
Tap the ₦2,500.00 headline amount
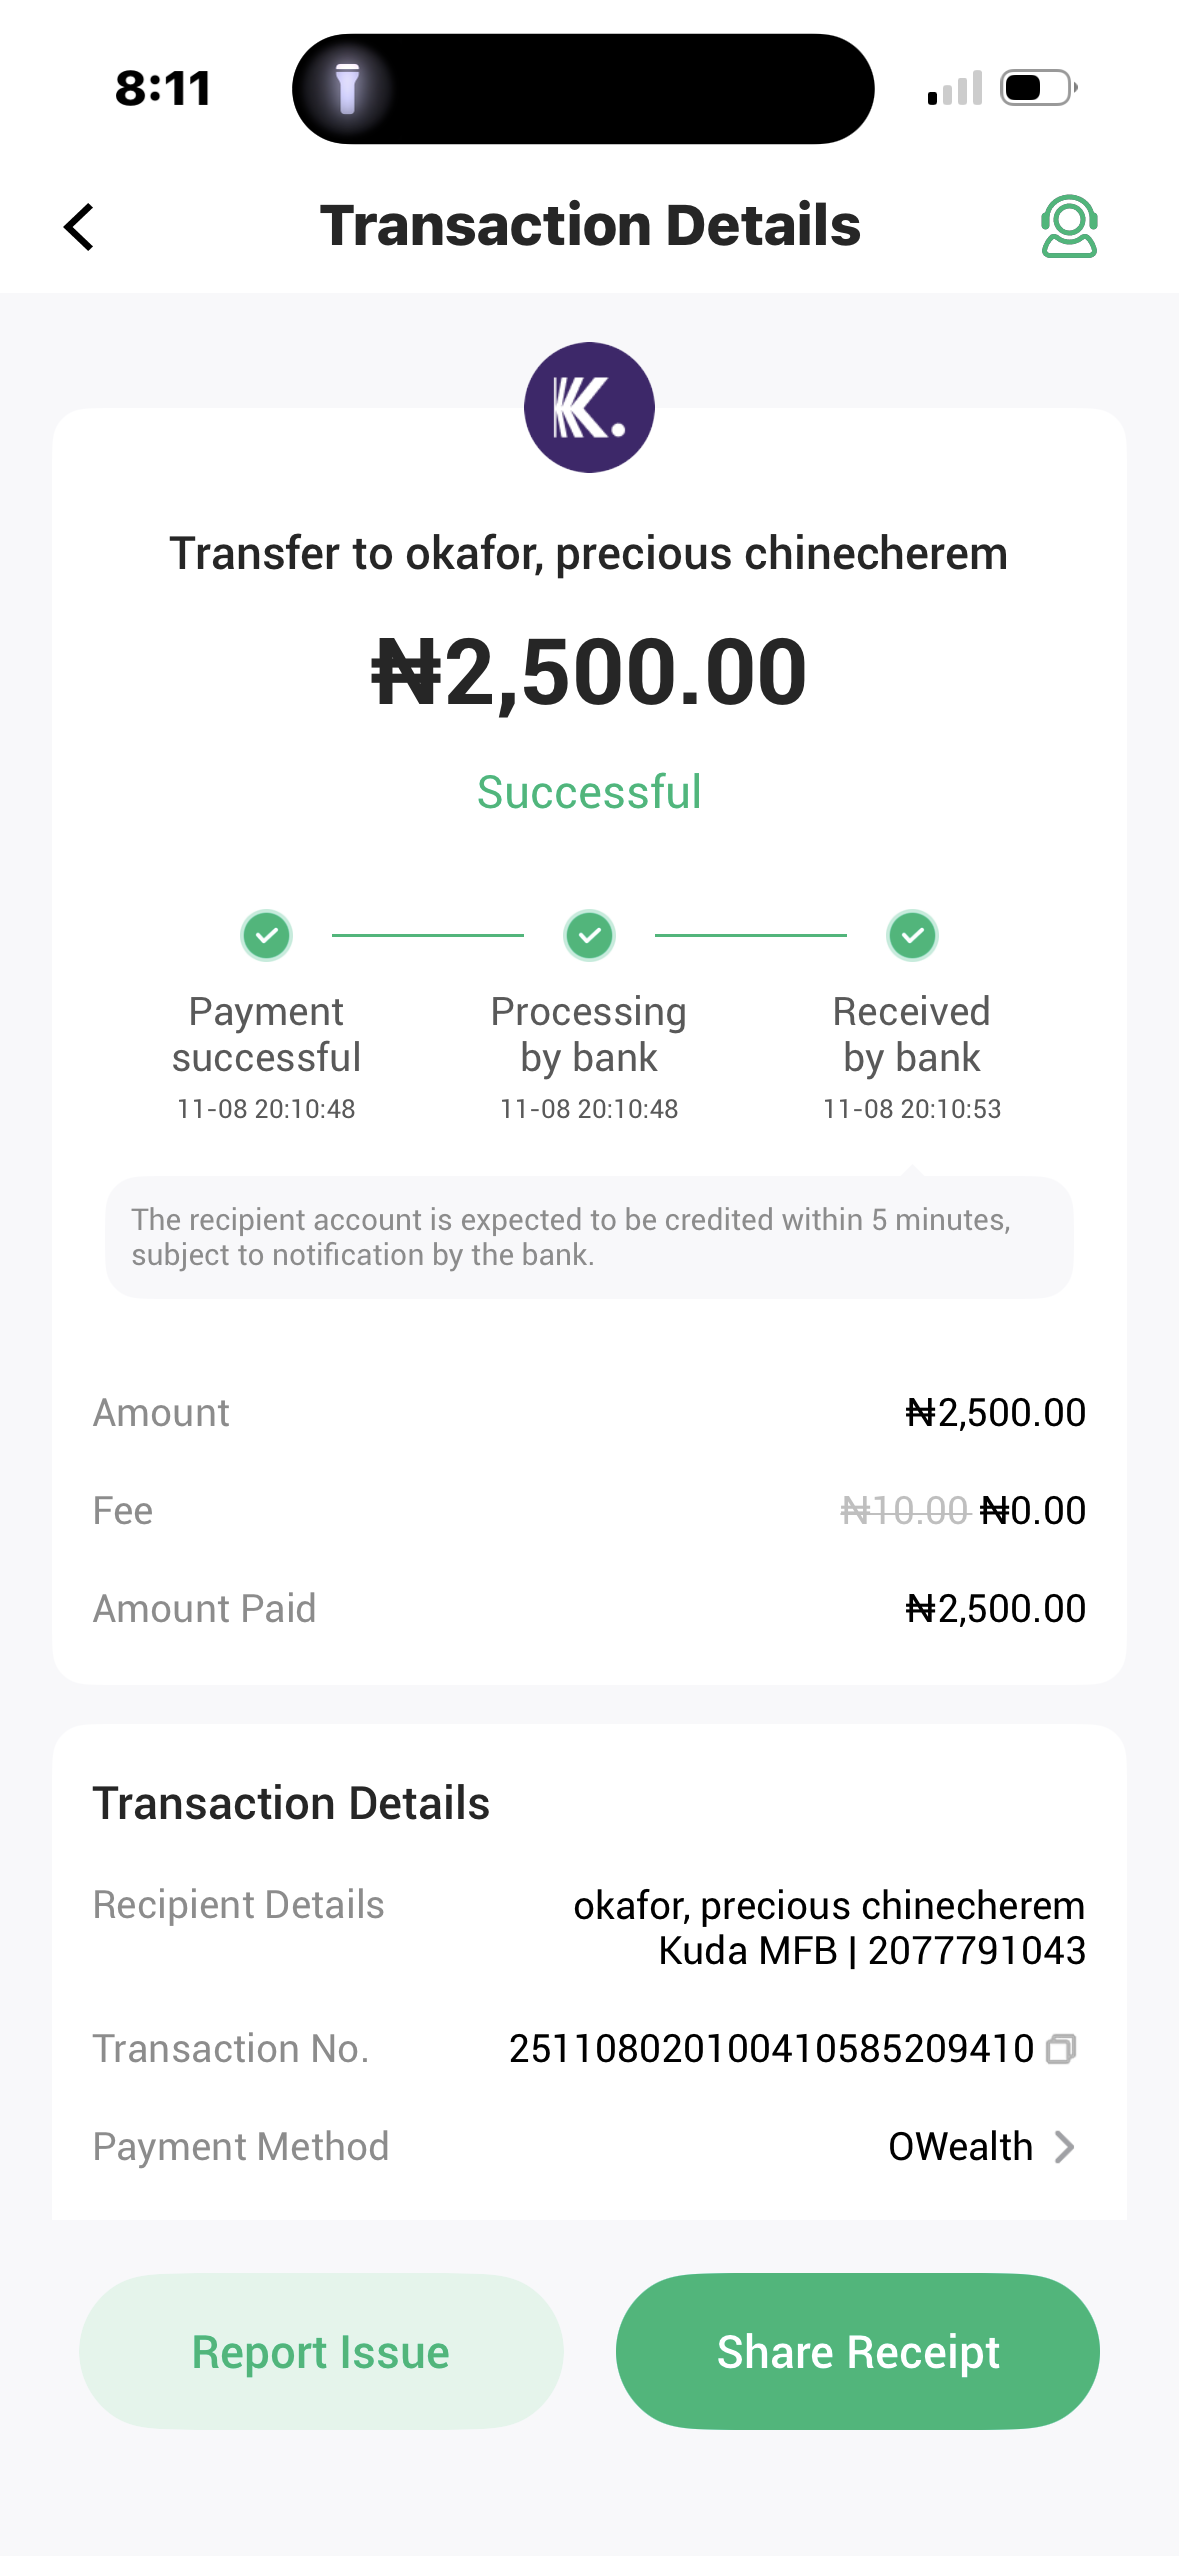coord(589,672)
